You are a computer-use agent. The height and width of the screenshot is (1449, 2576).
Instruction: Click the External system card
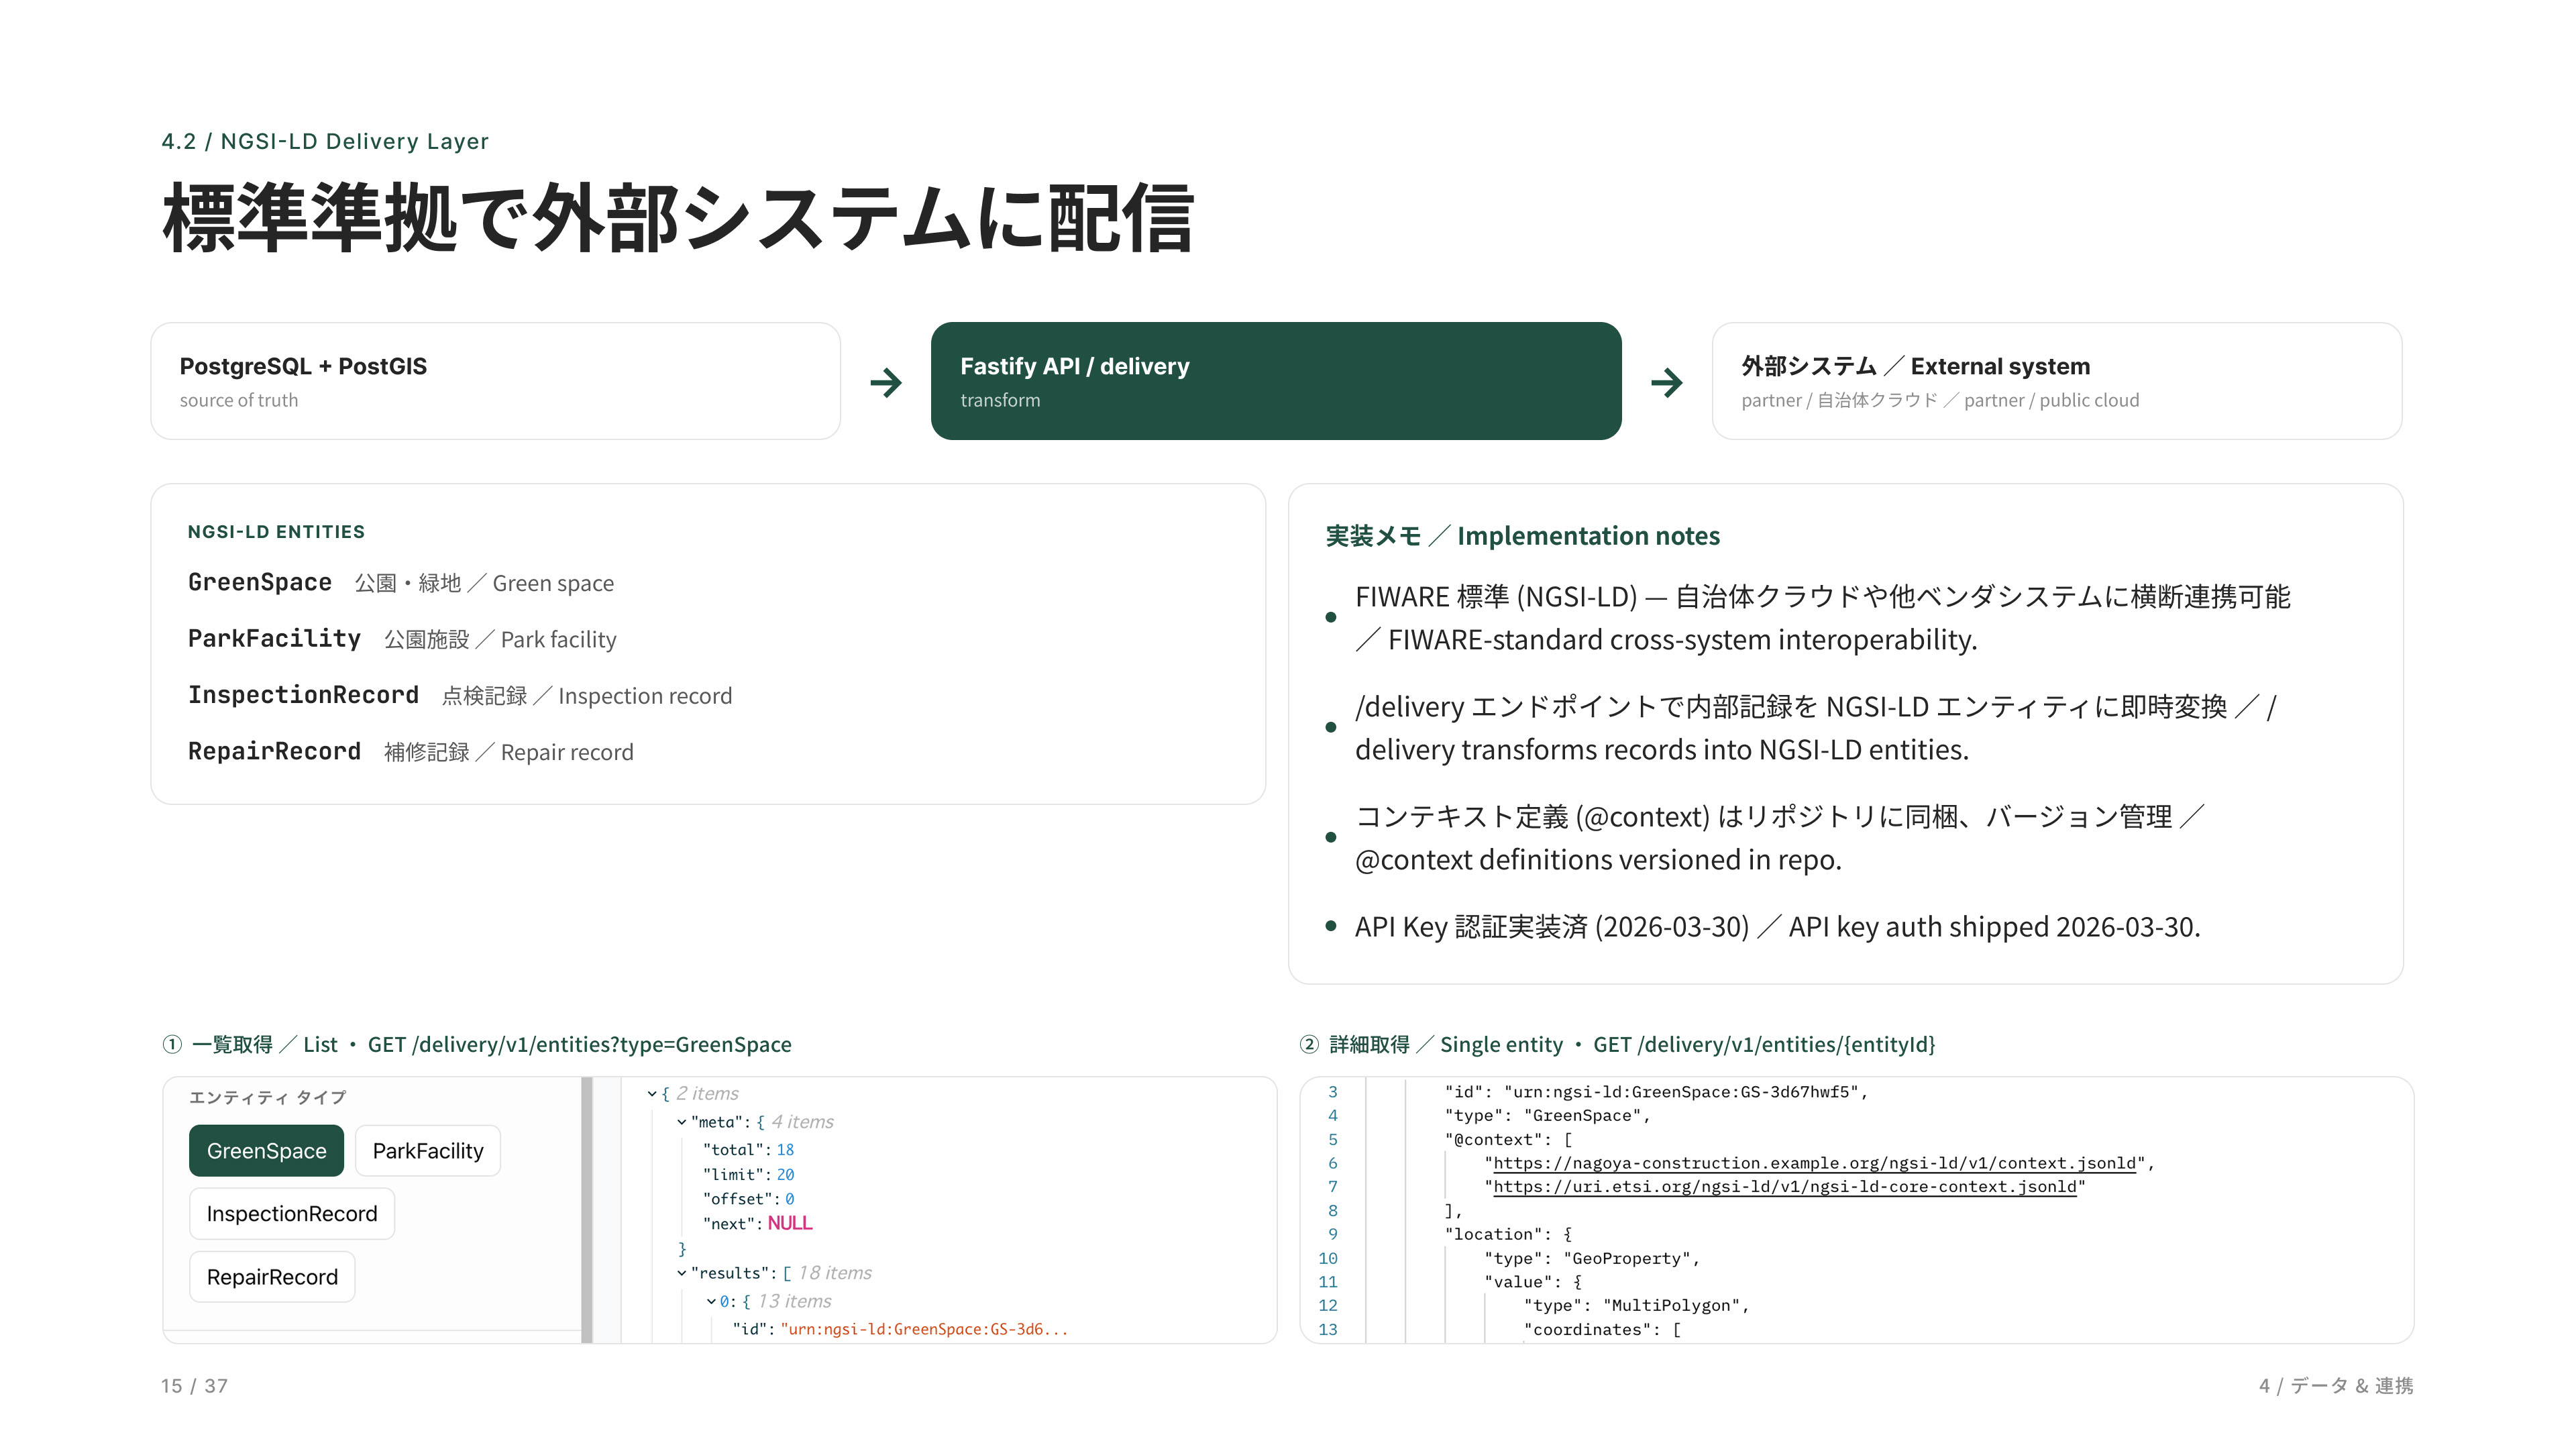[2057, 381]
